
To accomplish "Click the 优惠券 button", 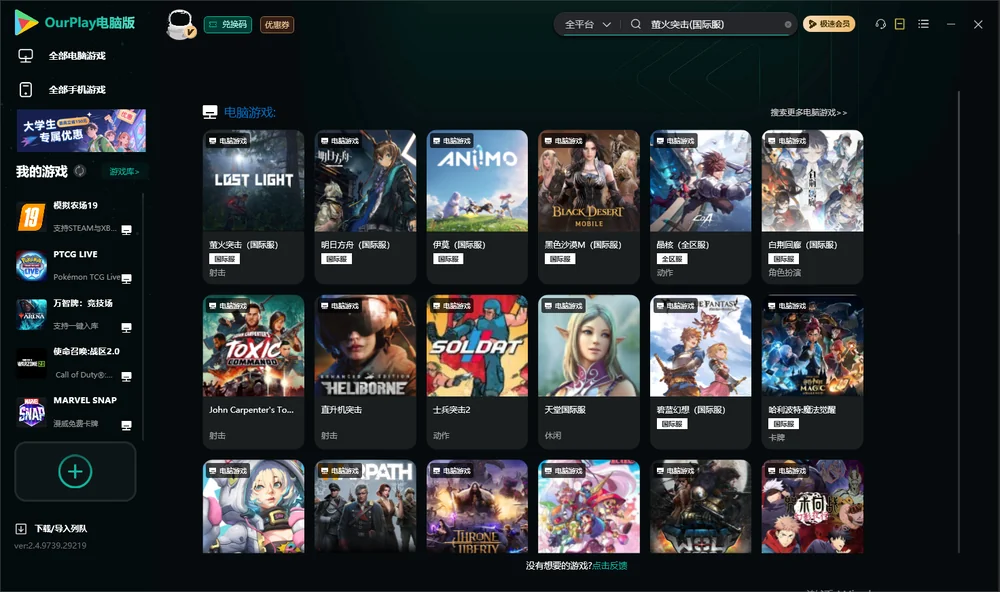I will tap(277, 25).
